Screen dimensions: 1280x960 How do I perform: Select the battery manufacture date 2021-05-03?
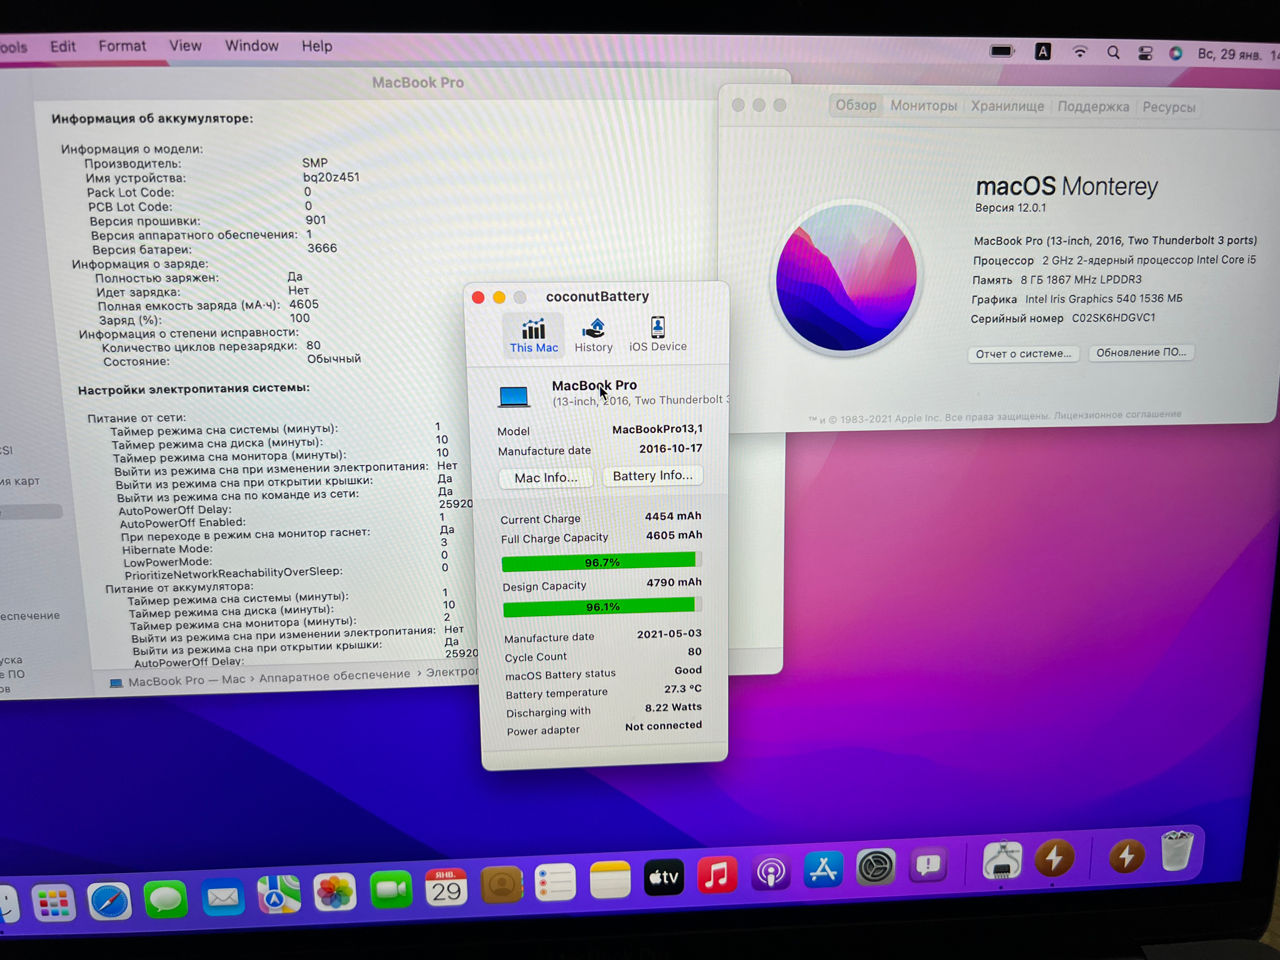pos(669,634)
